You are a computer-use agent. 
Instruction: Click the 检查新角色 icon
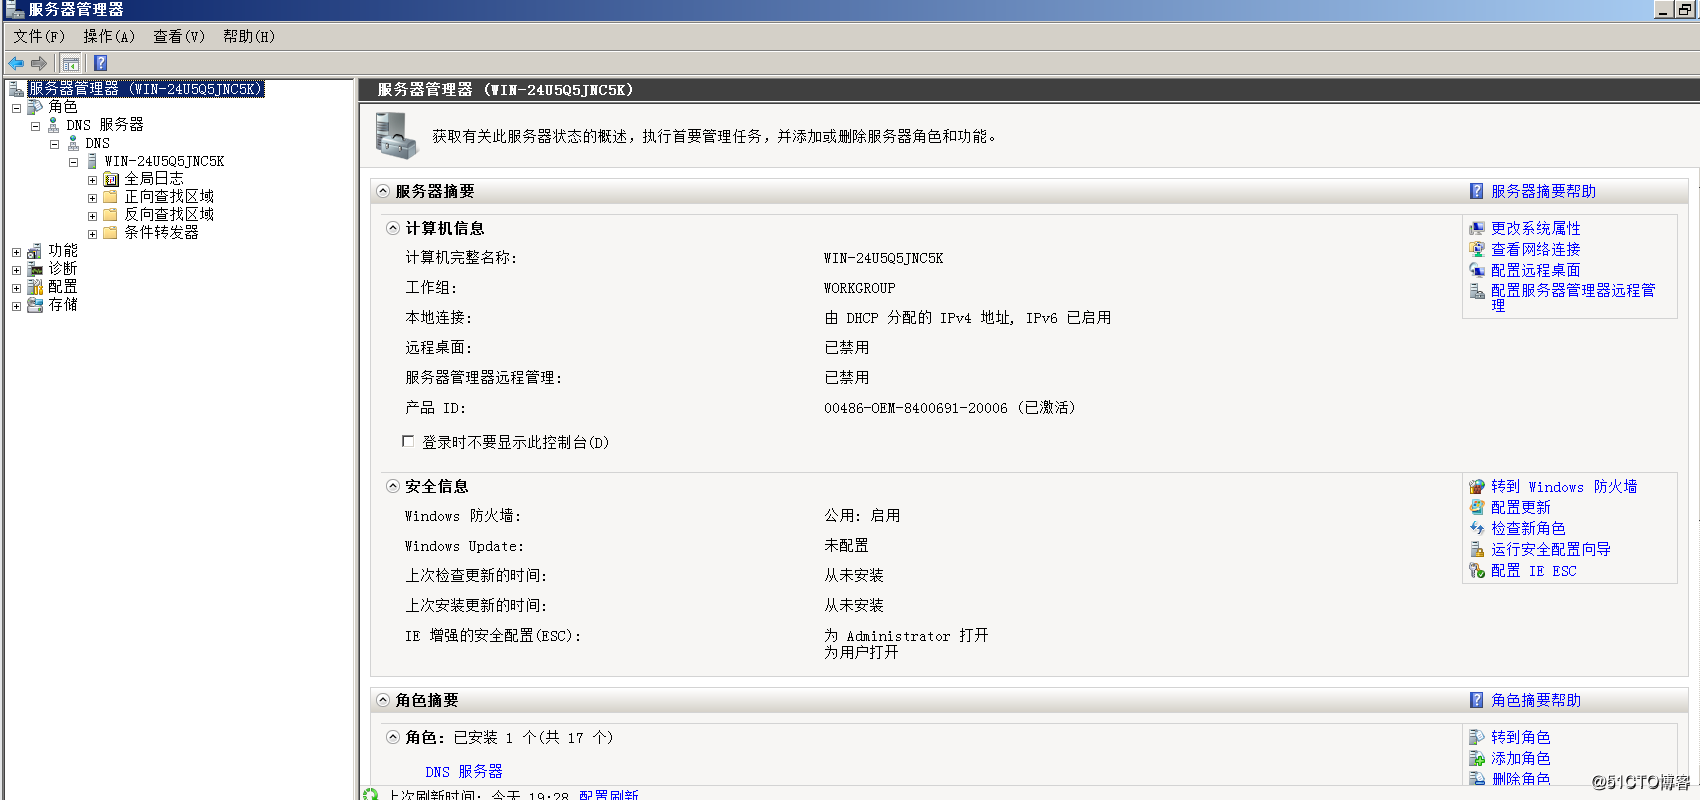tap(1477, 528)
